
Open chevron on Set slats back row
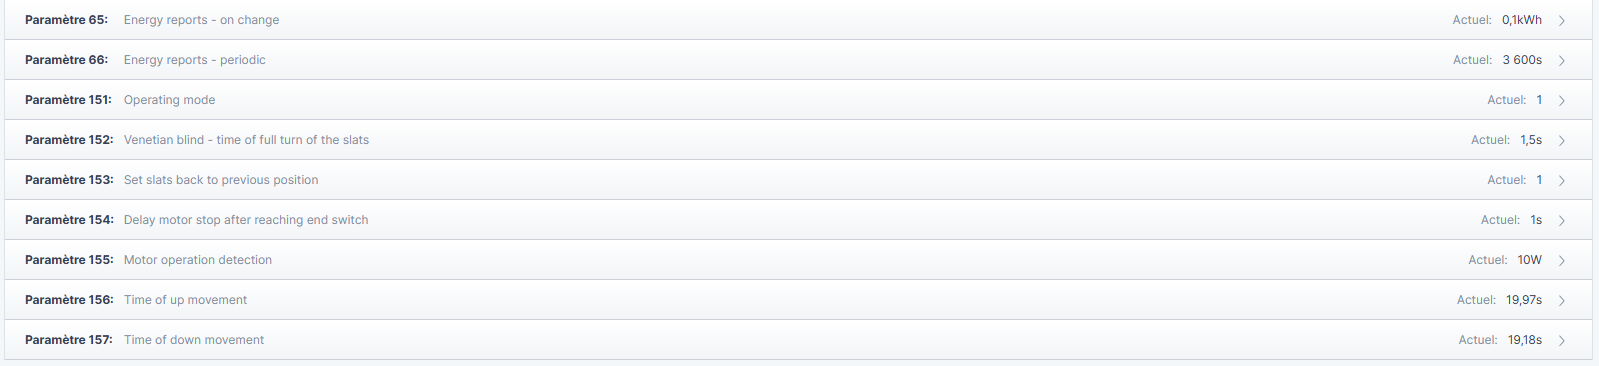[x=1561, y=180]
